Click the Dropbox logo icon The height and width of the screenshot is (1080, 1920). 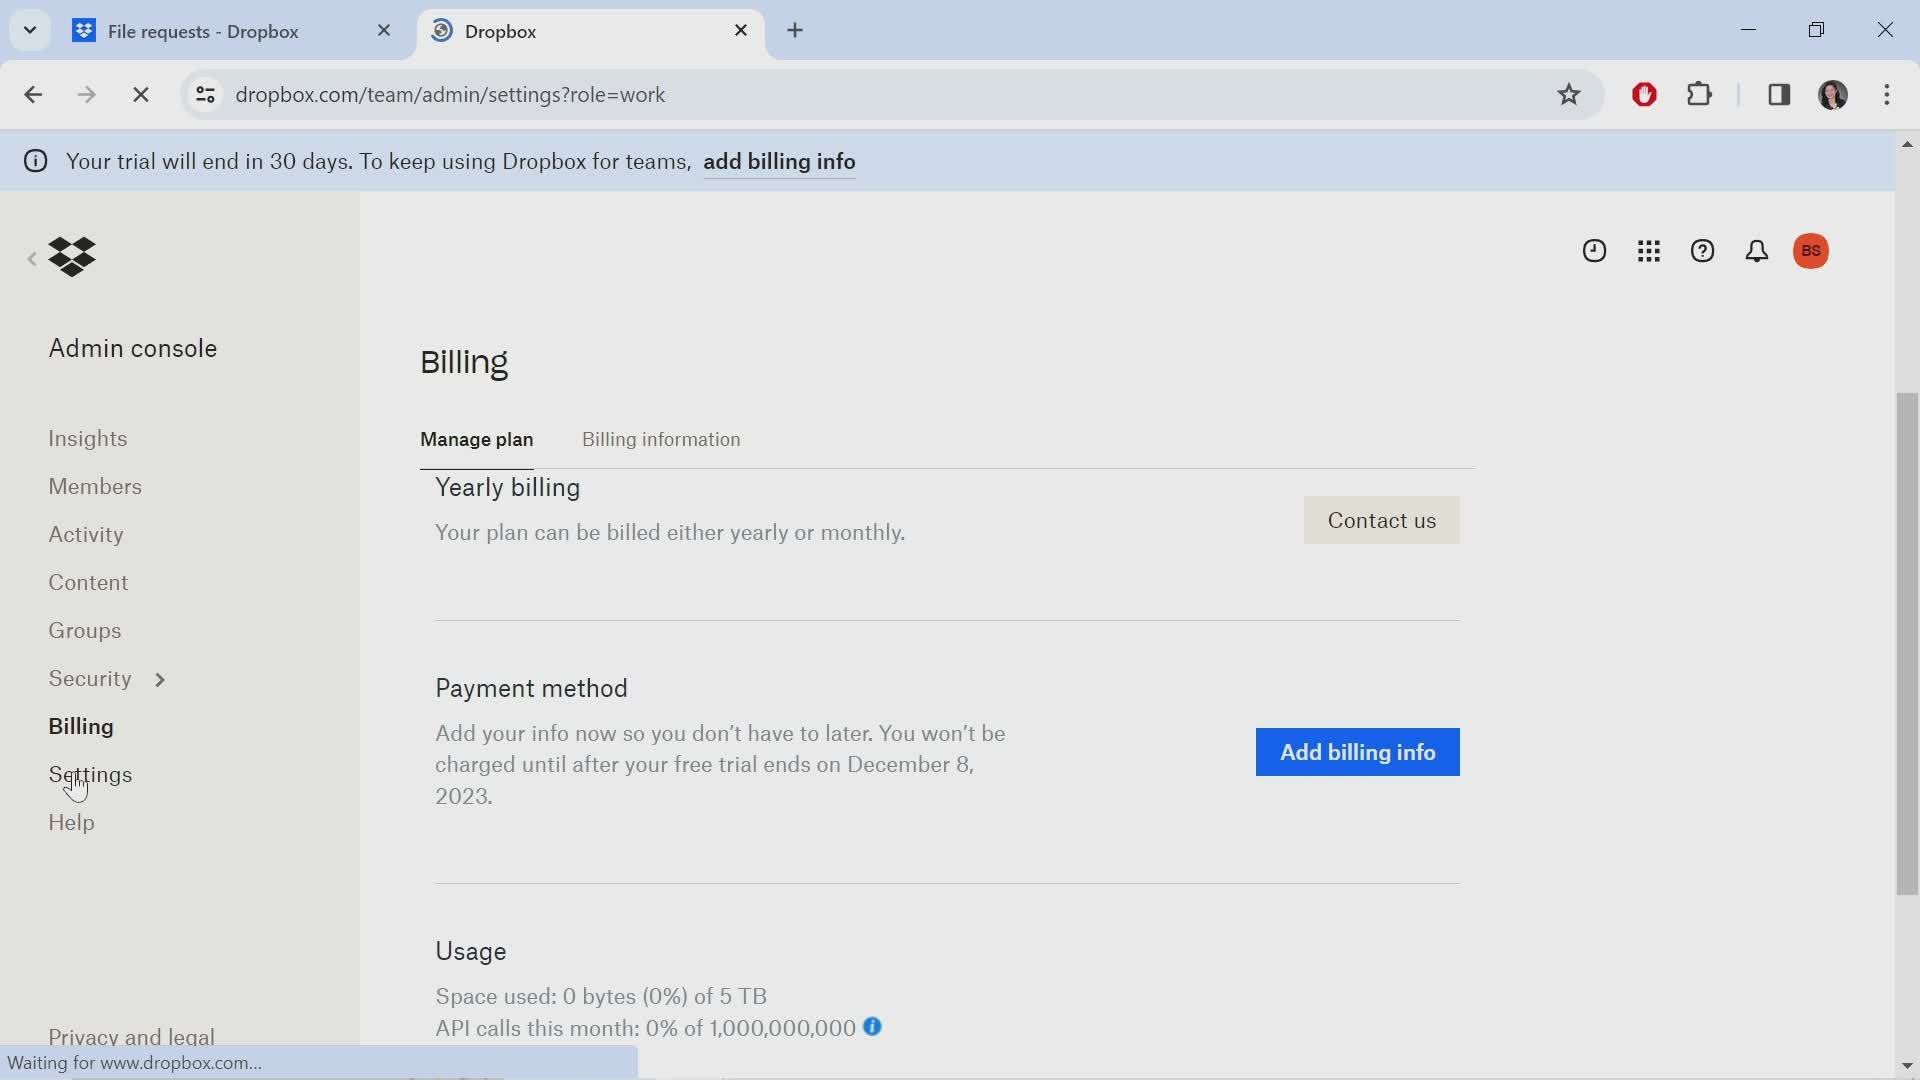click(71, 256)
